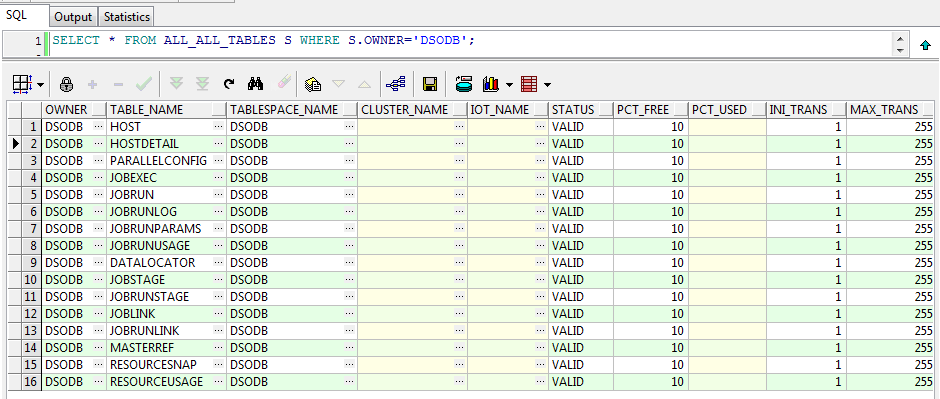Open the dropdown beside the red grid icon
940x399 pixels.
[547, 85]
